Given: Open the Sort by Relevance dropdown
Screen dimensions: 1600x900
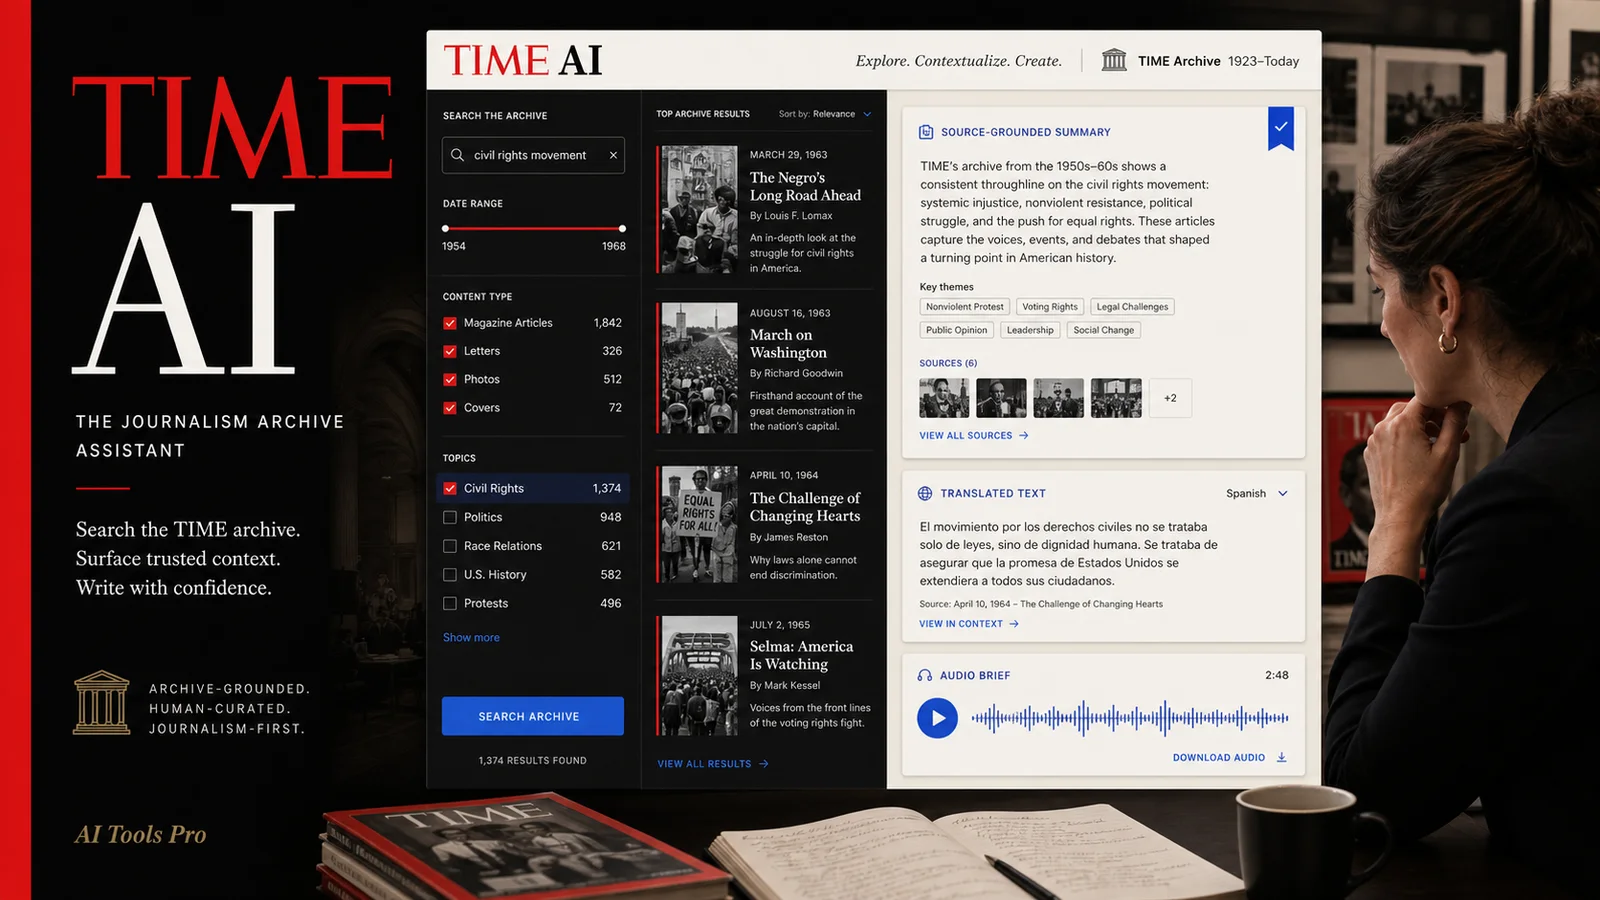Looking at the screenshot, I should 825,114.
